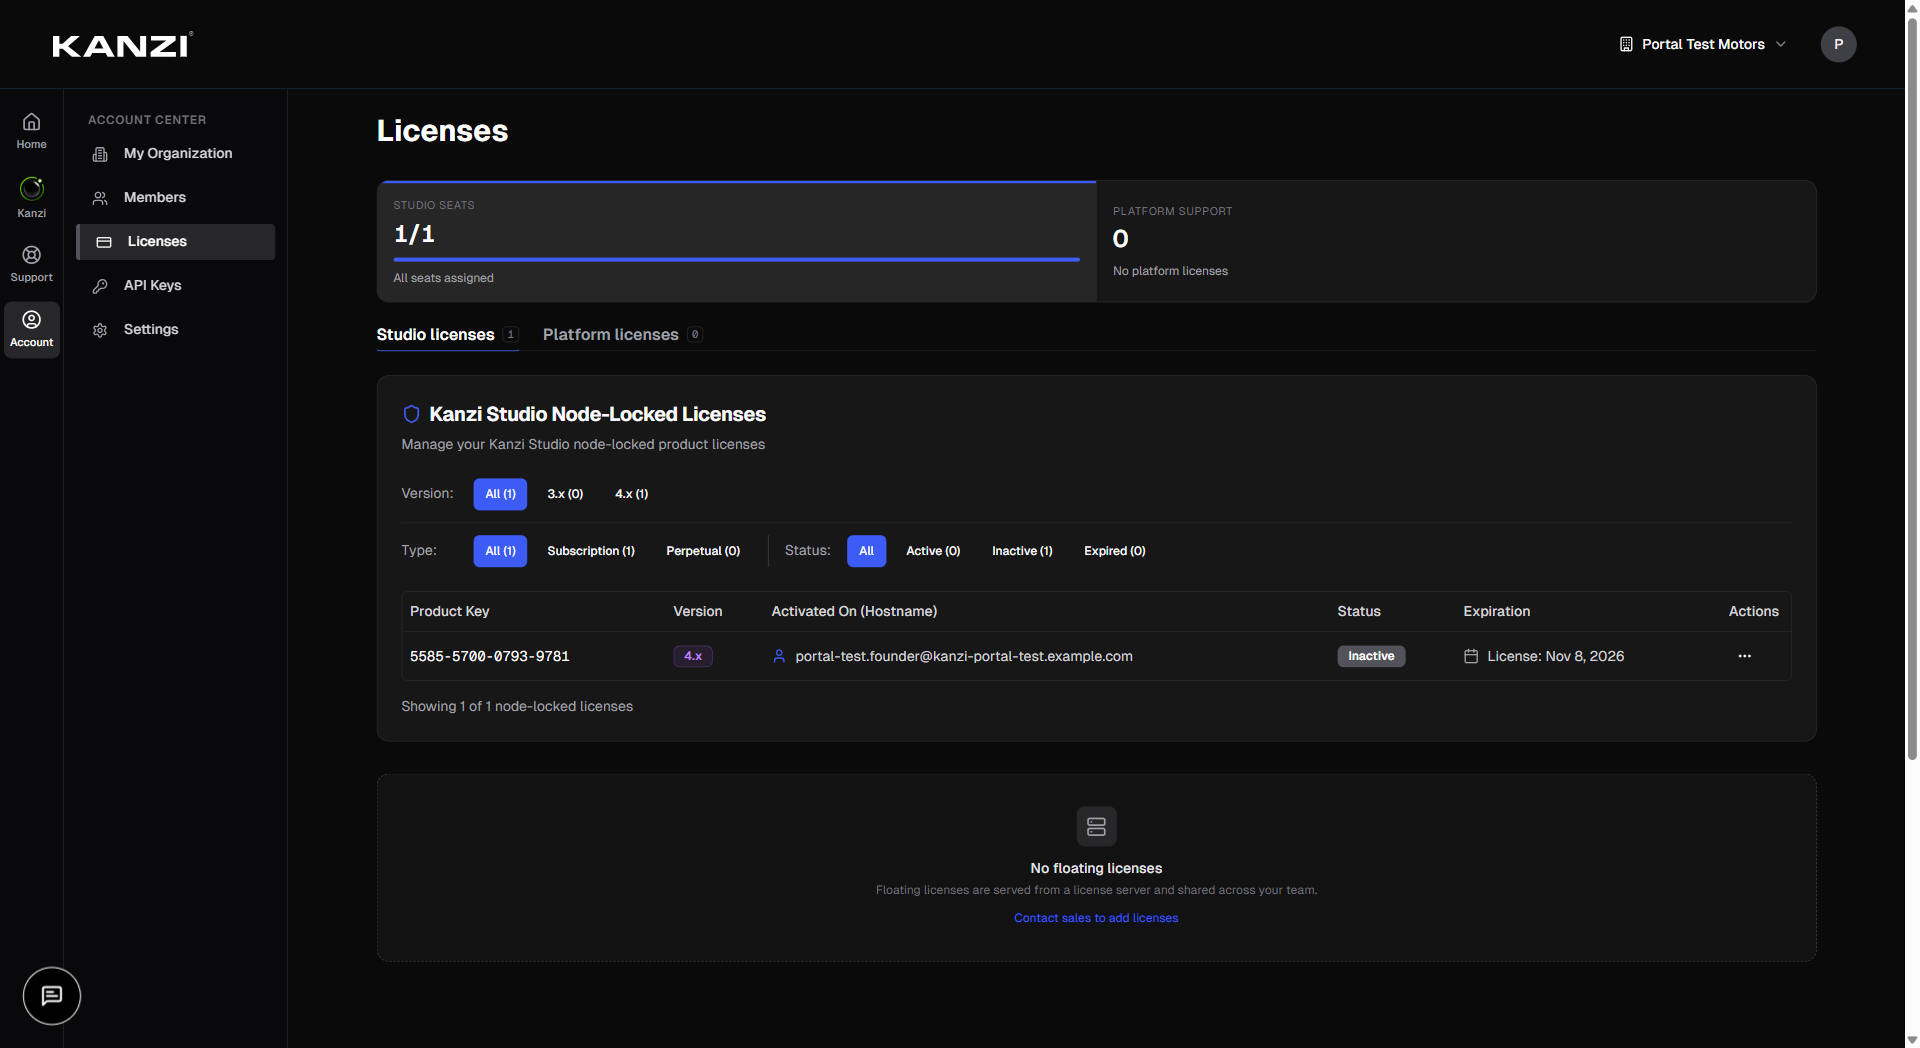Set the Status filter to All
This screenshot has height=1048, width=1920.
coord(867,551)
